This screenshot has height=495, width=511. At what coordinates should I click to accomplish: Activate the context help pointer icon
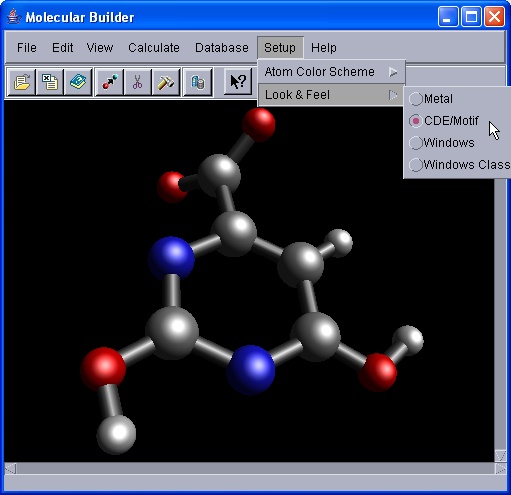tap(238, 81)
